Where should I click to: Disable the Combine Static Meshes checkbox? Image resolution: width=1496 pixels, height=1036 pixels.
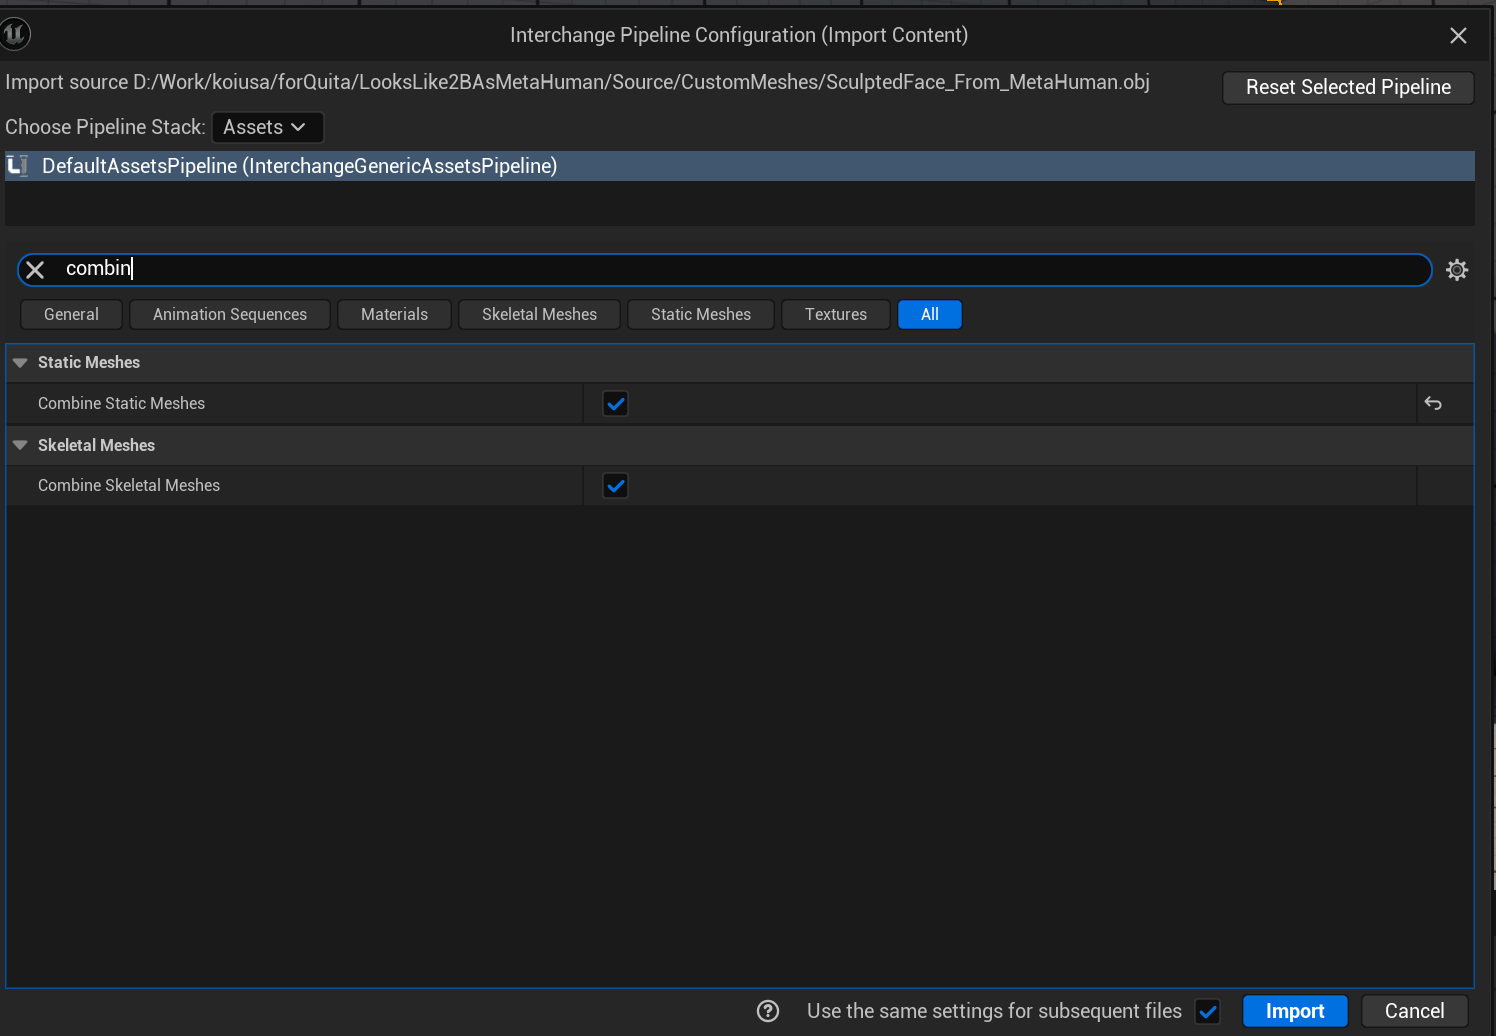[x=615, y=403]
